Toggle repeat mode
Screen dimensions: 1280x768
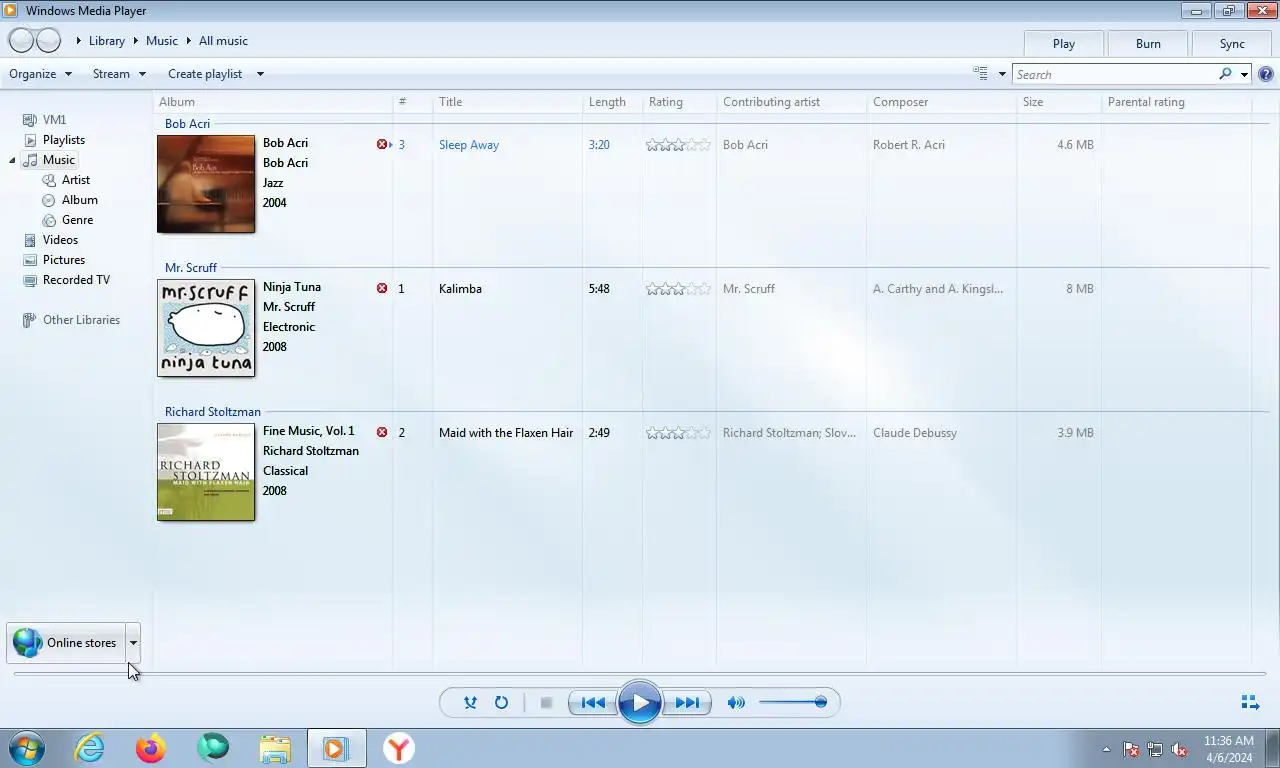(502, 703)
